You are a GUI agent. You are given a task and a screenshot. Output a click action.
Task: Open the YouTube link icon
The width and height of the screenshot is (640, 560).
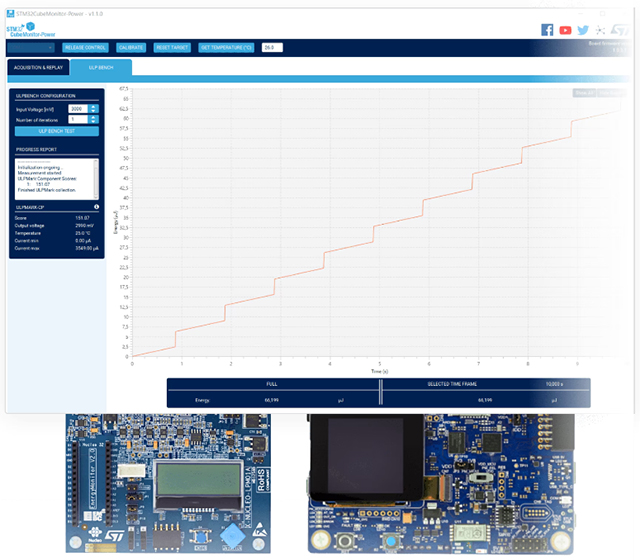[565, 30]
